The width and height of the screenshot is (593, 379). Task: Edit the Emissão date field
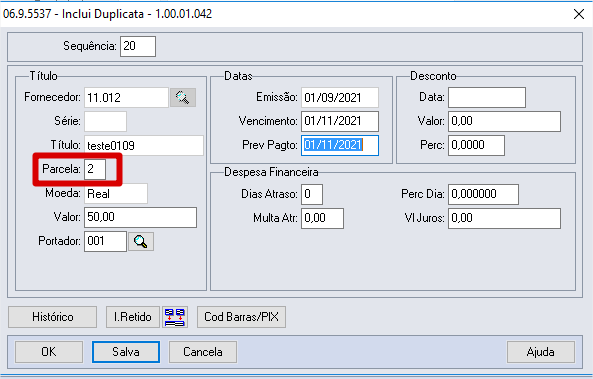coord(340,98)
